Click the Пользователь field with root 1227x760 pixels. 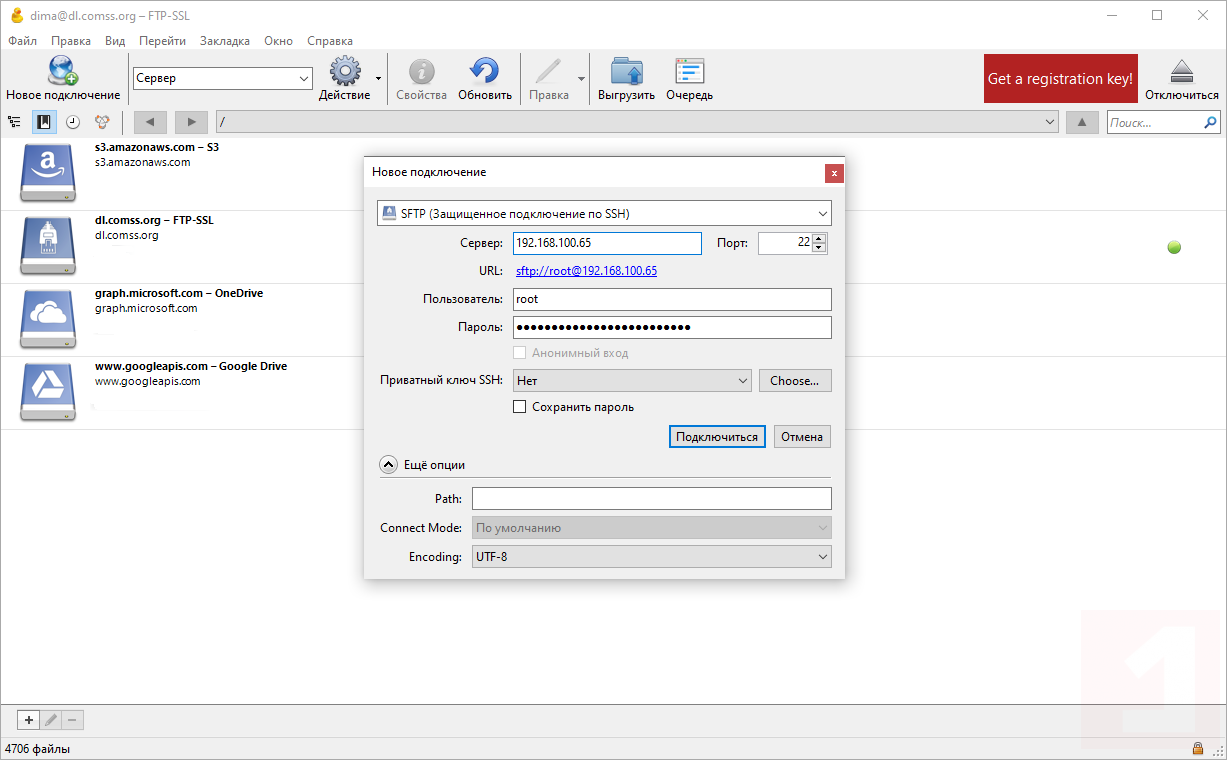tap(672, 299)
